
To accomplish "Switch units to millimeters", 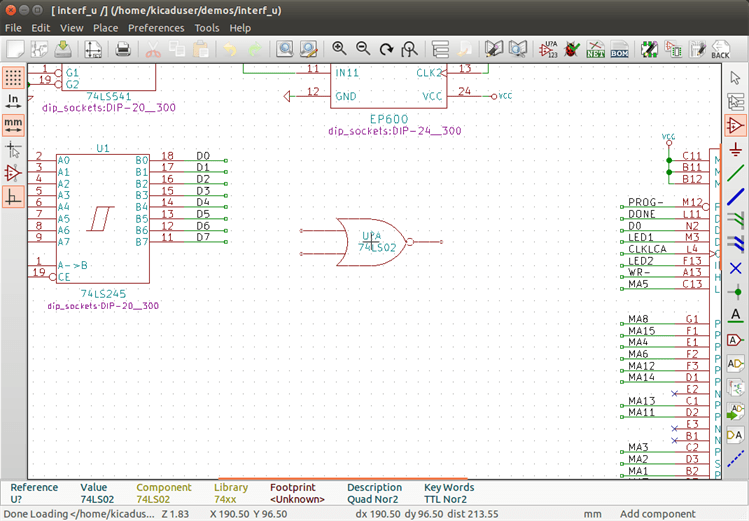I will [x=13, y=124].
